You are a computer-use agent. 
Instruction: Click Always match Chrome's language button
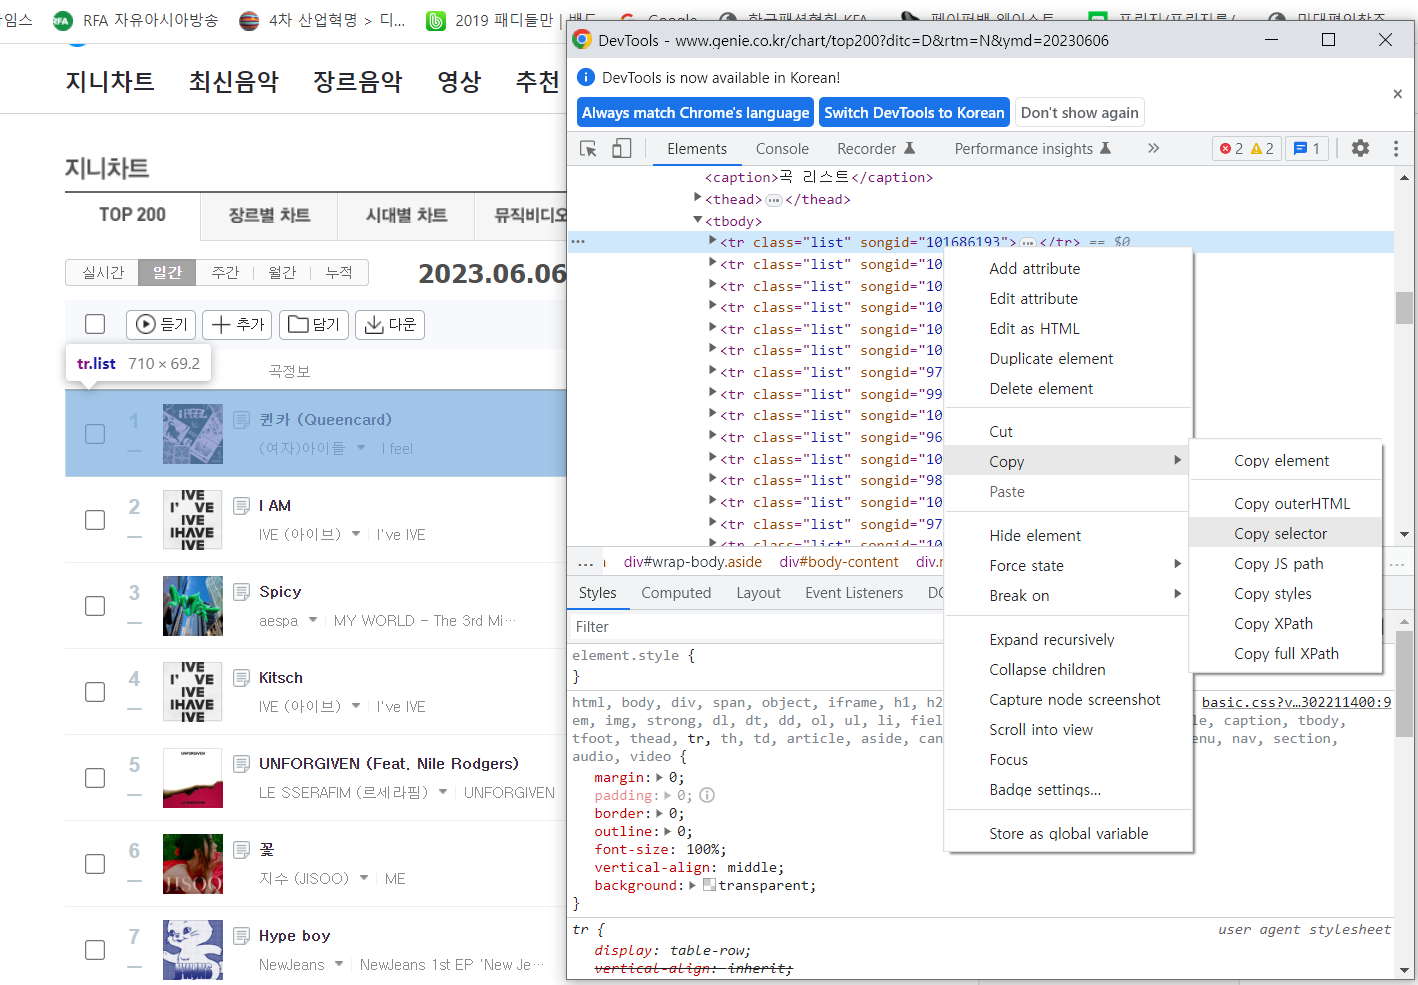(x=696, y=112)
